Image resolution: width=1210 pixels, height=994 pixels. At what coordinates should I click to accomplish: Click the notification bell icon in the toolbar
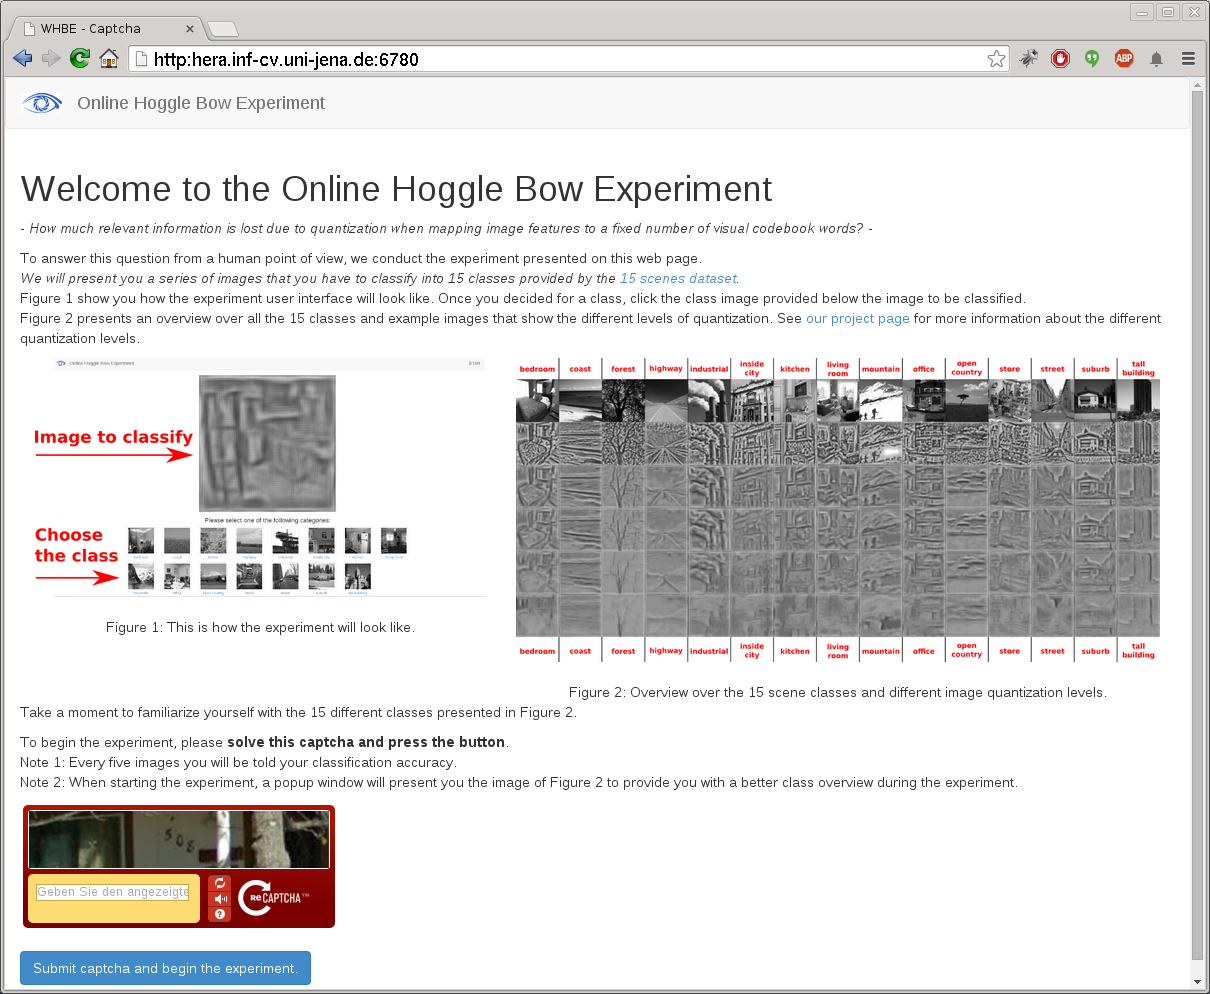pyautogui.click(x=1156, y=59)
